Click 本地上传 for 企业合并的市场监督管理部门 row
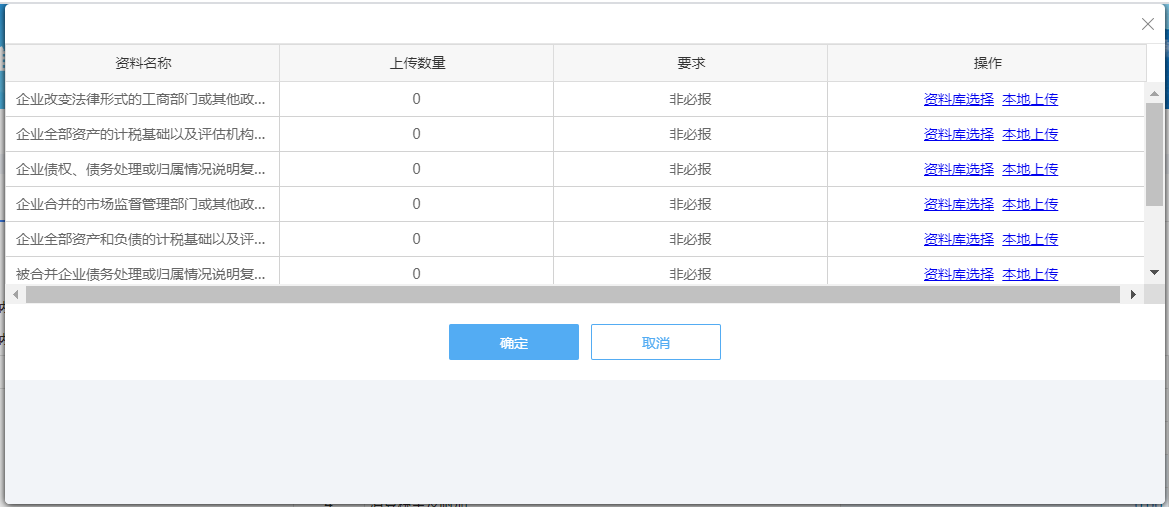This screenshot has width=1169, height=507. point(1030,204)
